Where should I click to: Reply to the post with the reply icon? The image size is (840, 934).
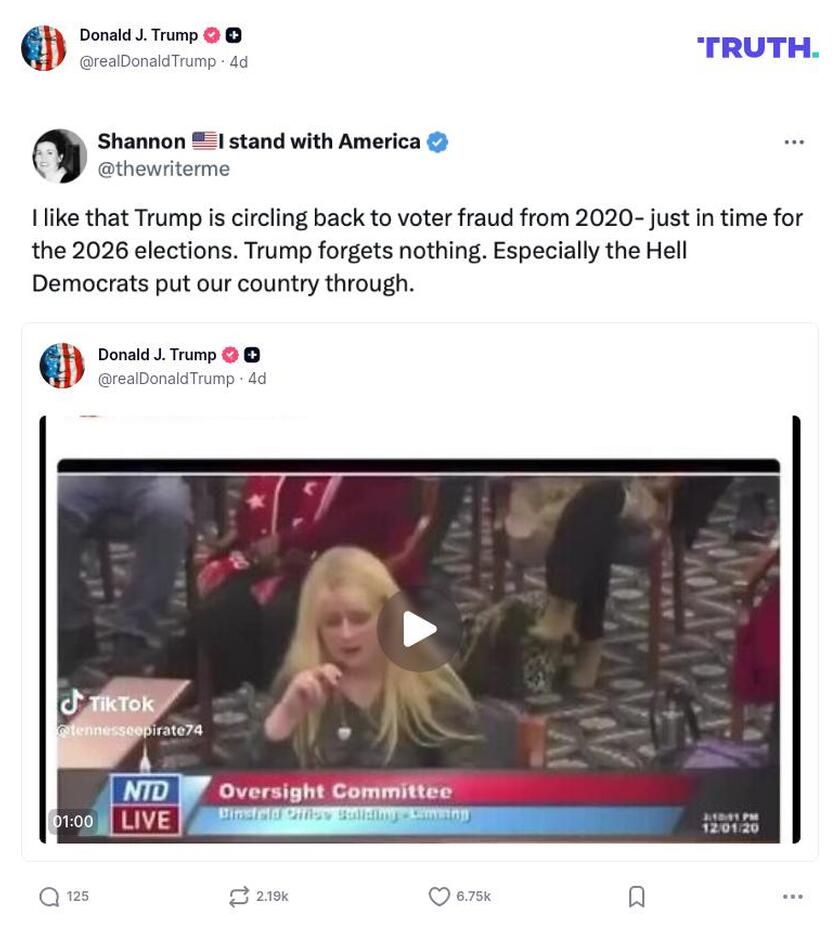(x=48, y=896)
